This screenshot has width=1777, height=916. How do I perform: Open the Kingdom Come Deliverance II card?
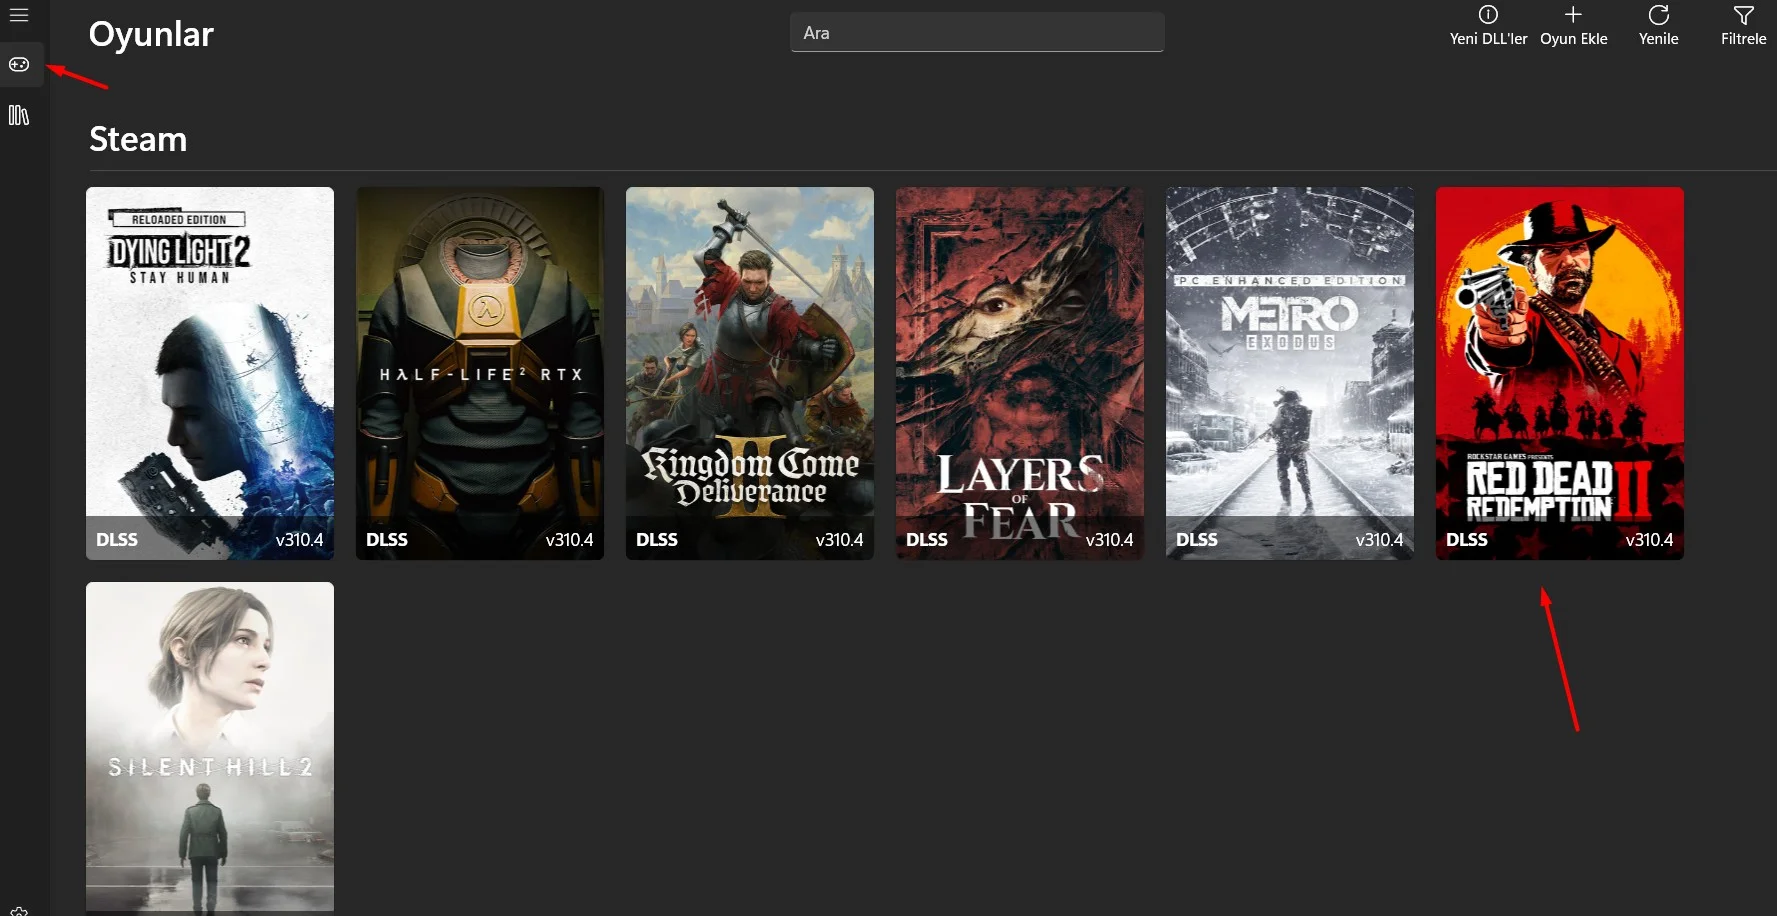click(x=750, y=373)
